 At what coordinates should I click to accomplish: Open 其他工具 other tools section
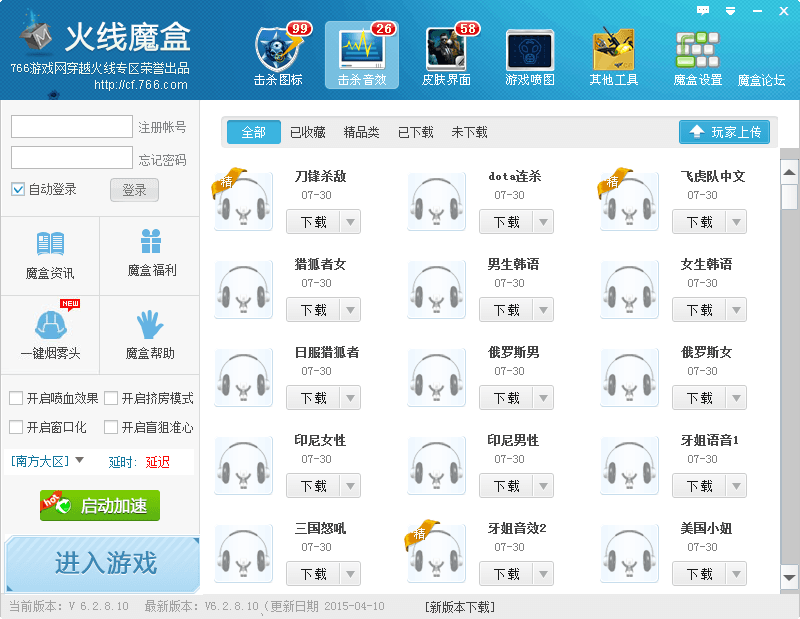point(613,55)
